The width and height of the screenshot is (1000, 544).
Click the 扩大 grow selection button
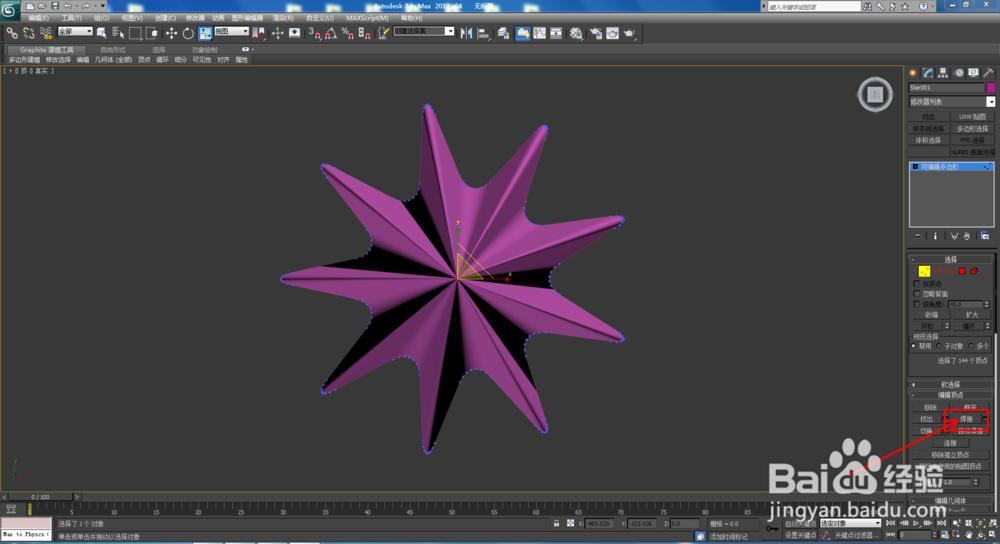971,315
